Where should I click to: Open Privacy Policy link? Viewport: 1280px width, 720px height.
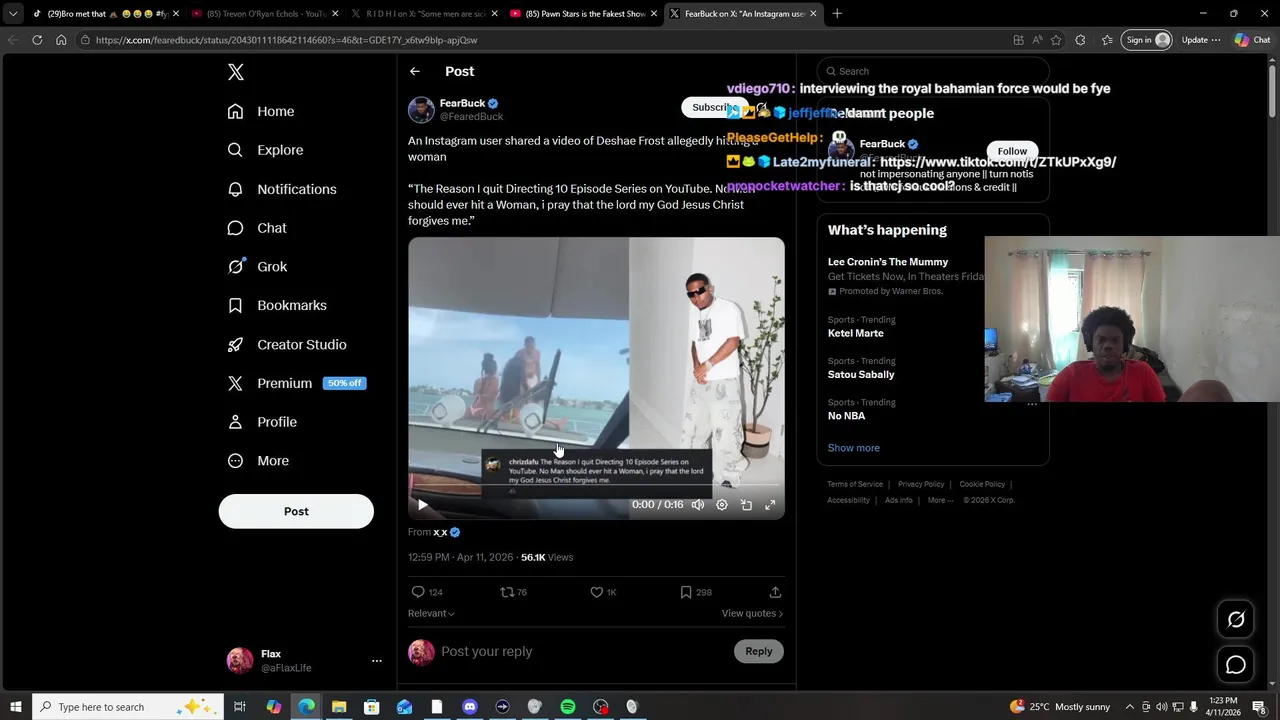[921, 484]
